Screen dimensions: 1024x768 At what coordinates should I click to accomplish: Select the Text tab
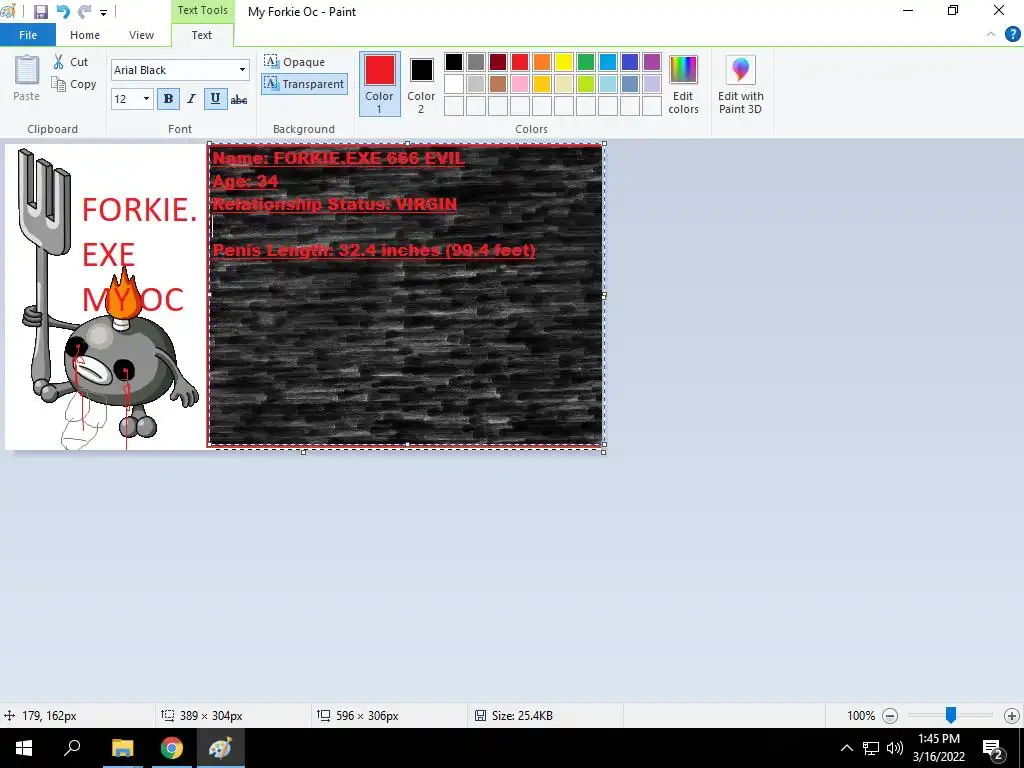(x=202, y=35)
